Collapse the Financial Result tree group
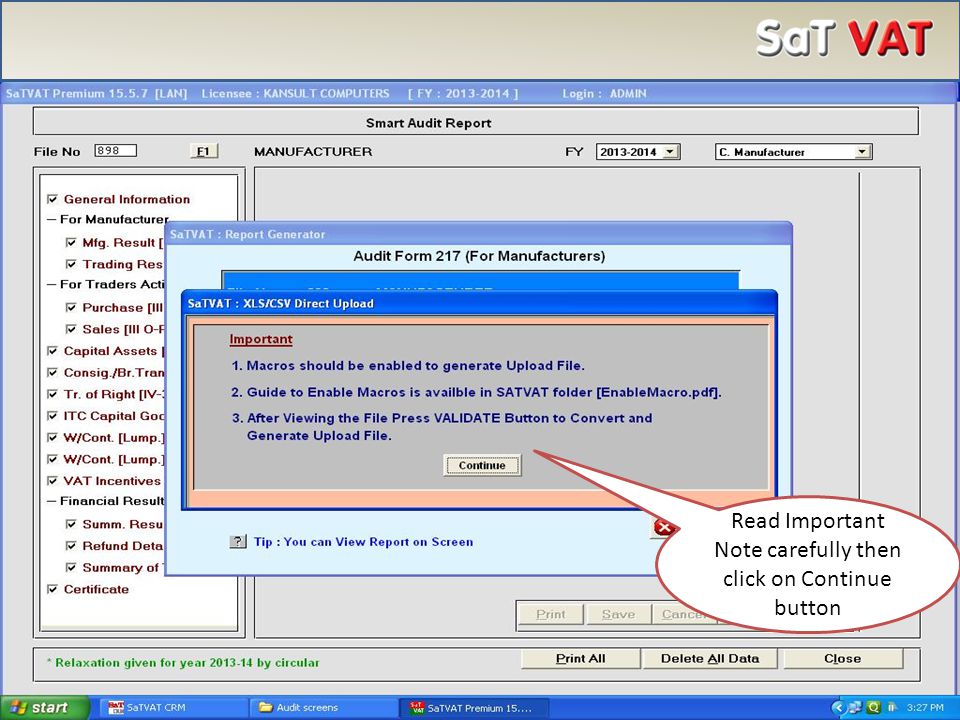Viewport: 960px width, 720px height. [x=51, y=501]
